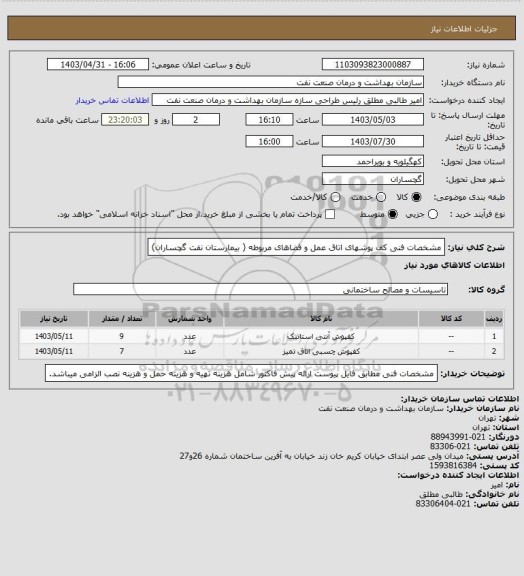524x576 pixels.
Task: Click row number 1 cell
Action: [494, 336]
